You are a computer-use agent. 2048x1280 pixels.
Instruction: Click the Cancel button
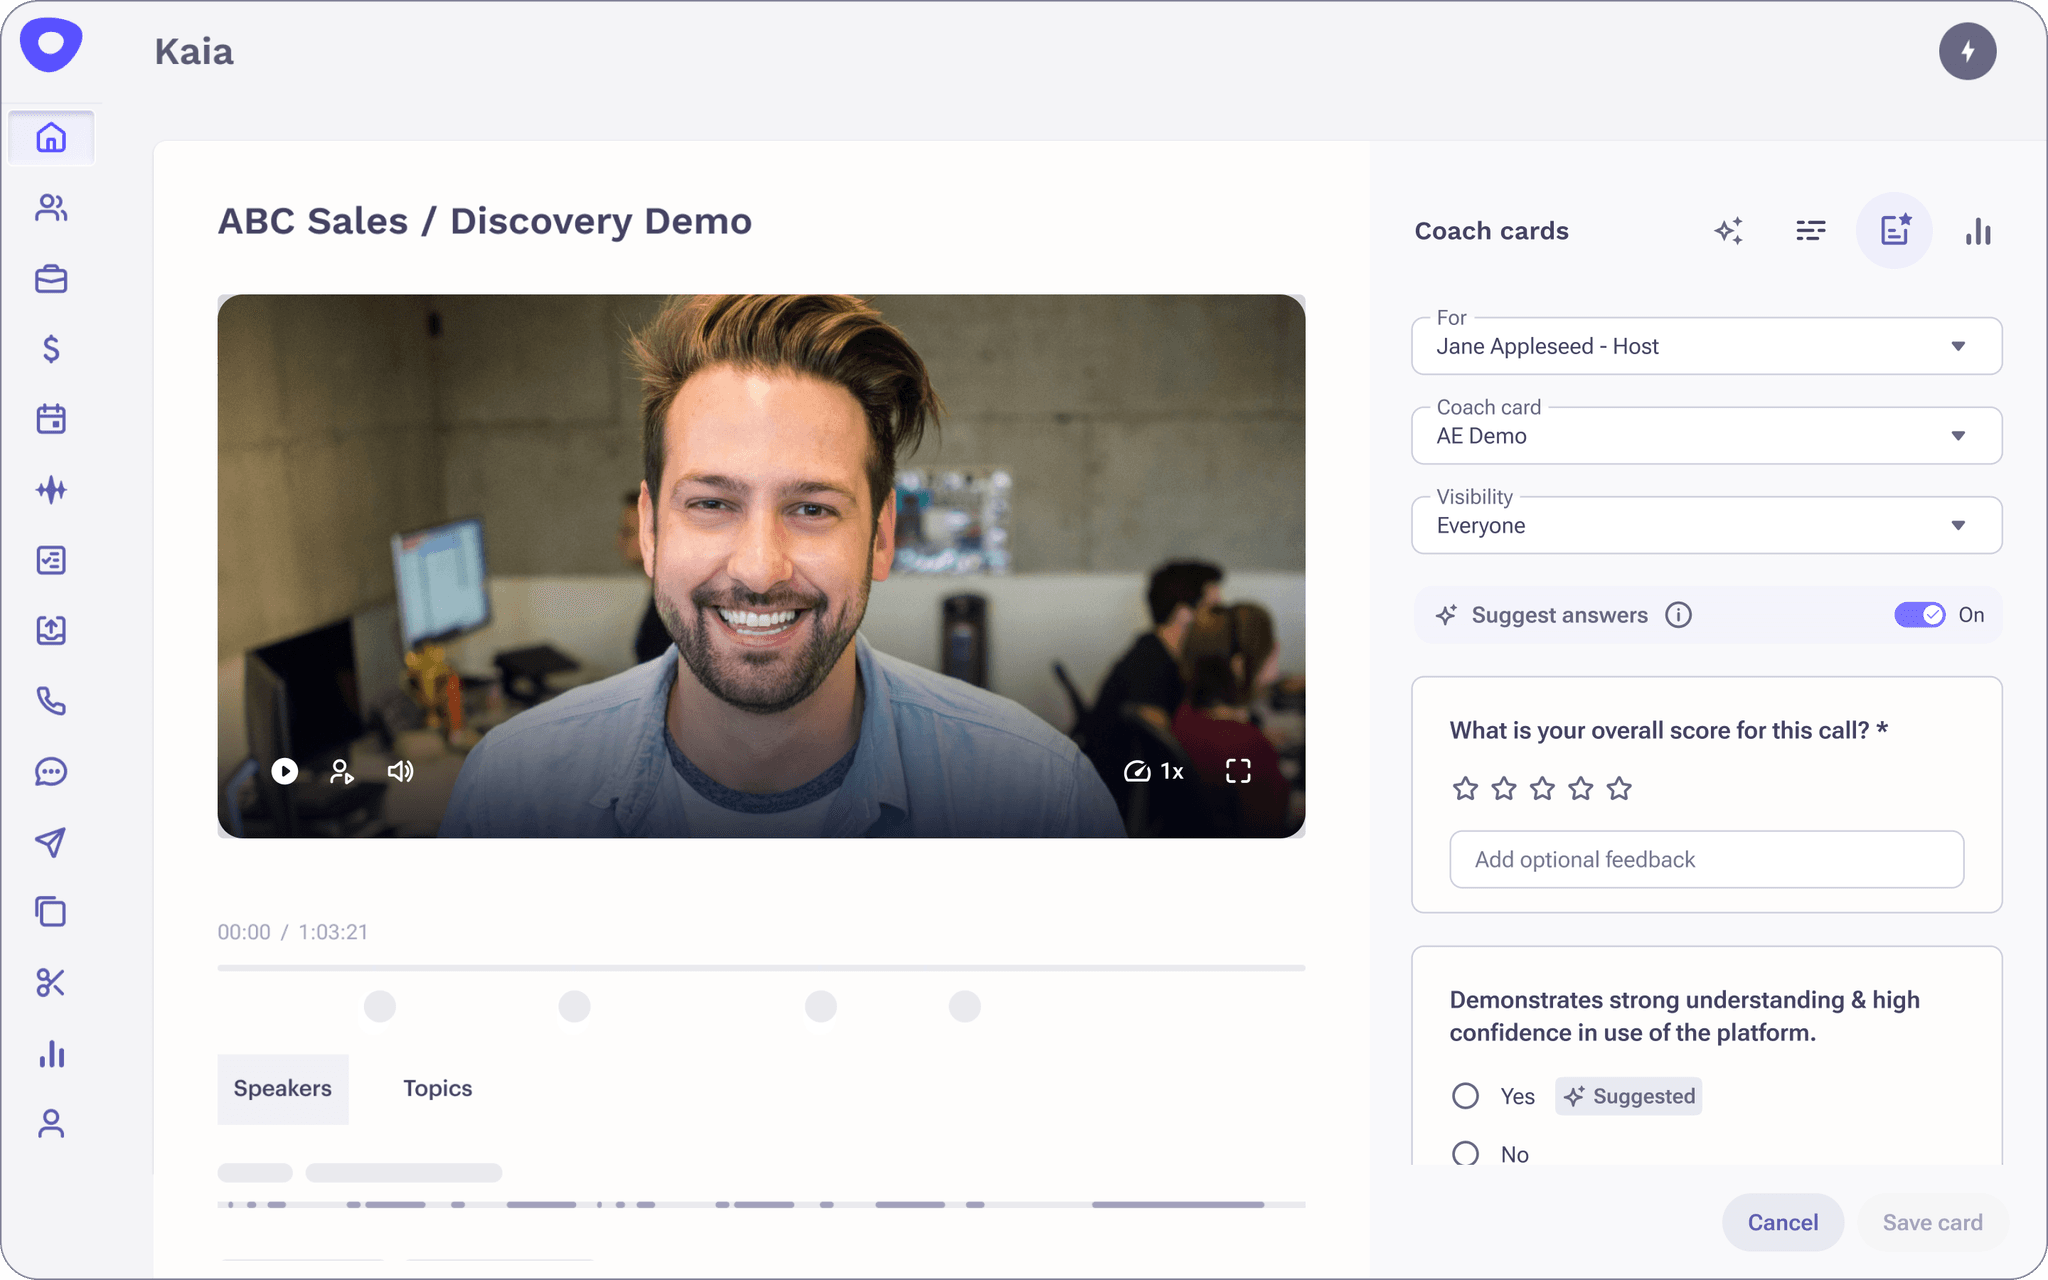1782,1222
